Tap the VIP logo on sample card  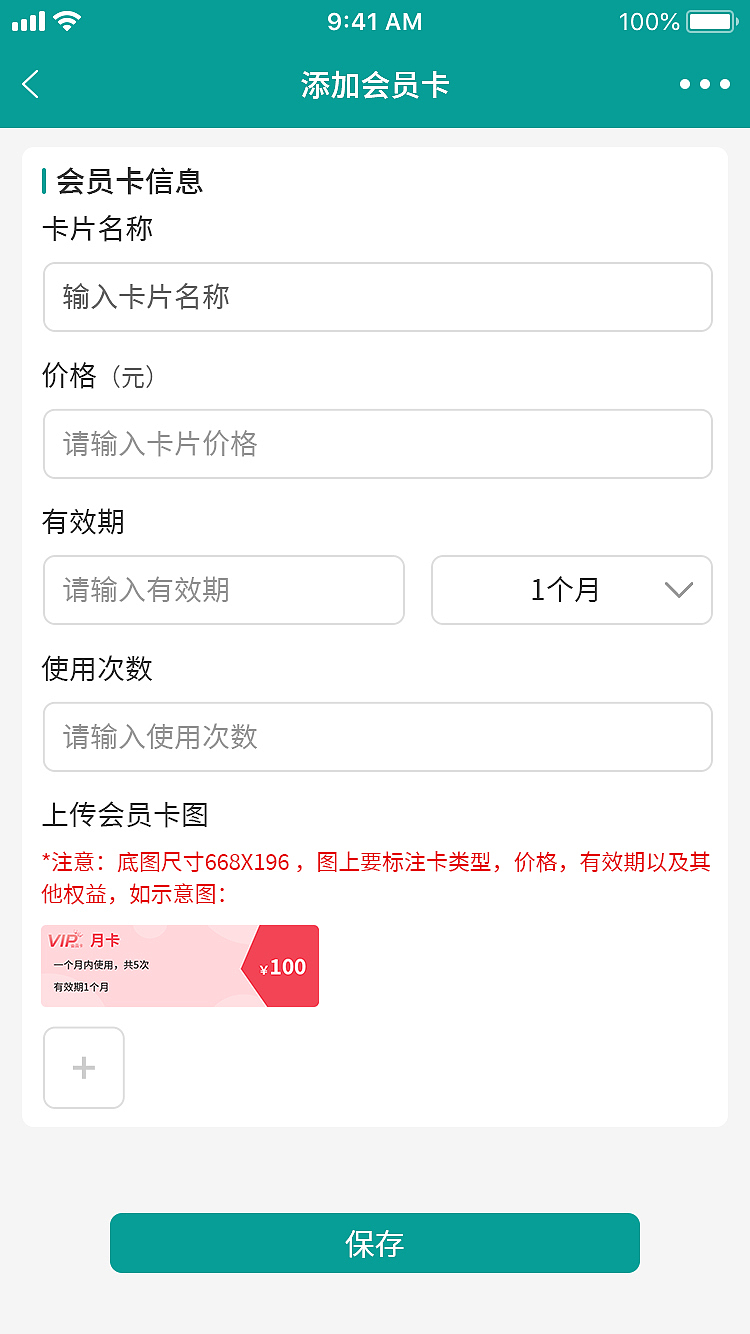(x=64, y=940)
